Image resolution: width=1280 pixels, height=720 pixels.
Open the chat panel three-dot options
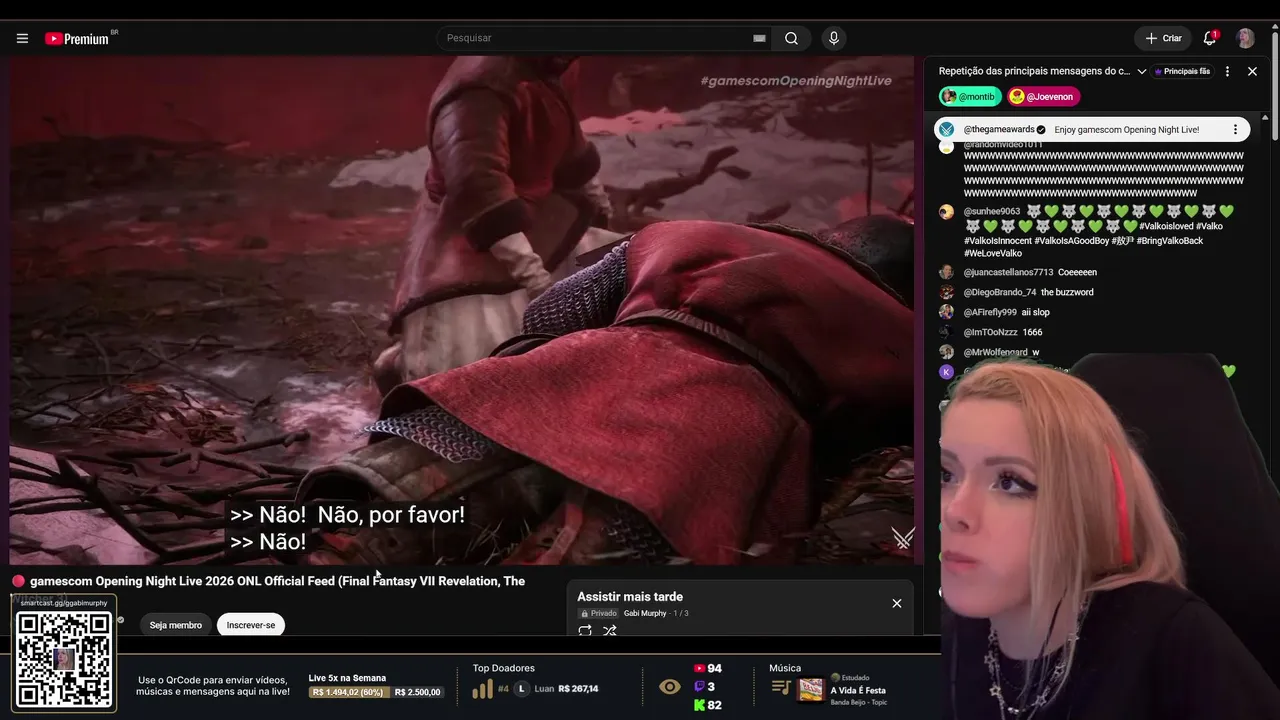tap(1227, 72)
